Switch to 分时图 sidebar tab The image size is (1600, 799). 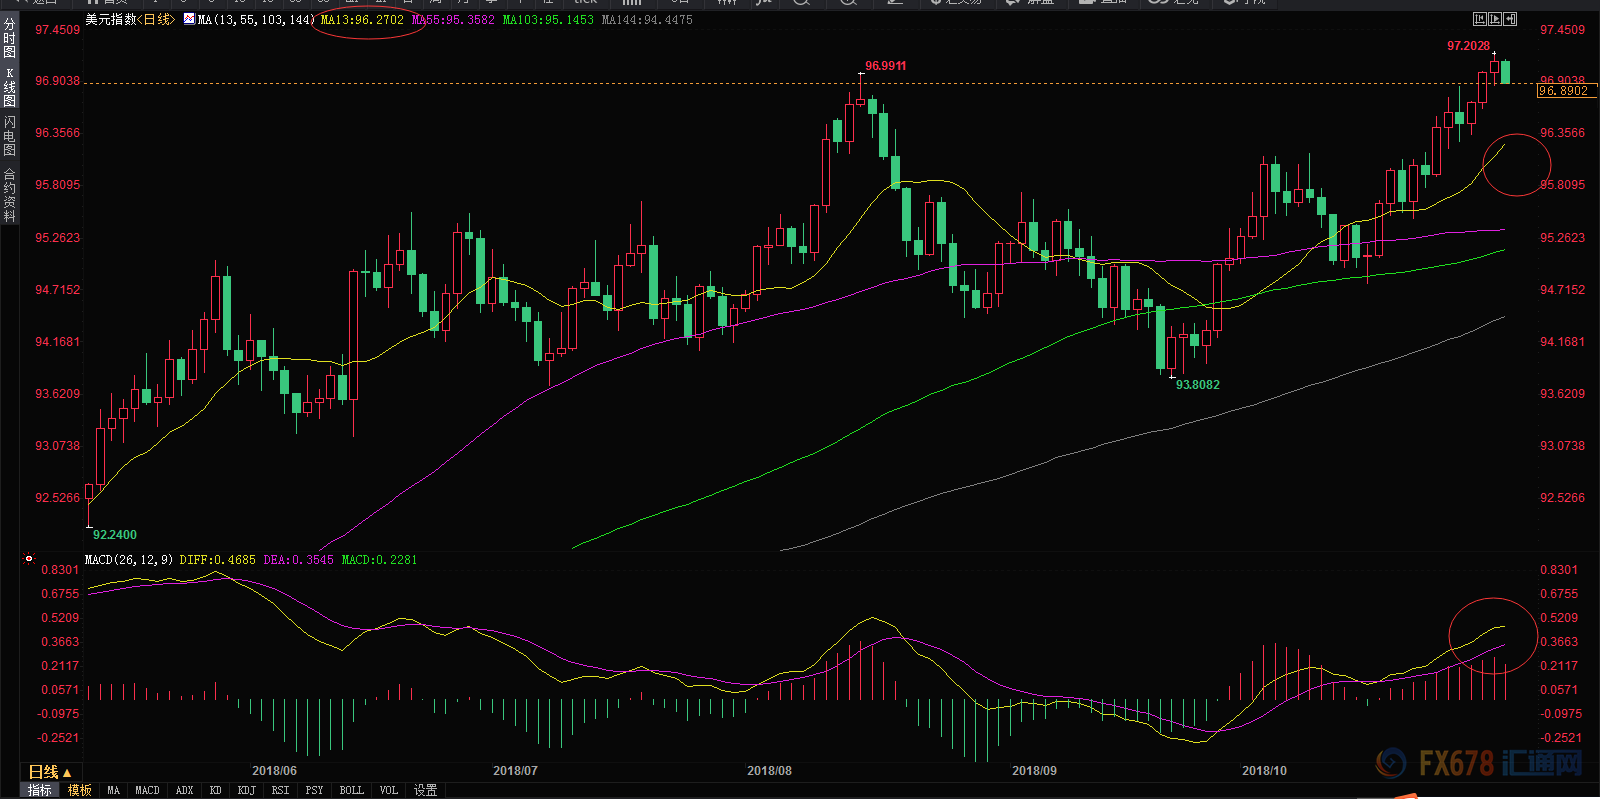(9, 37)
